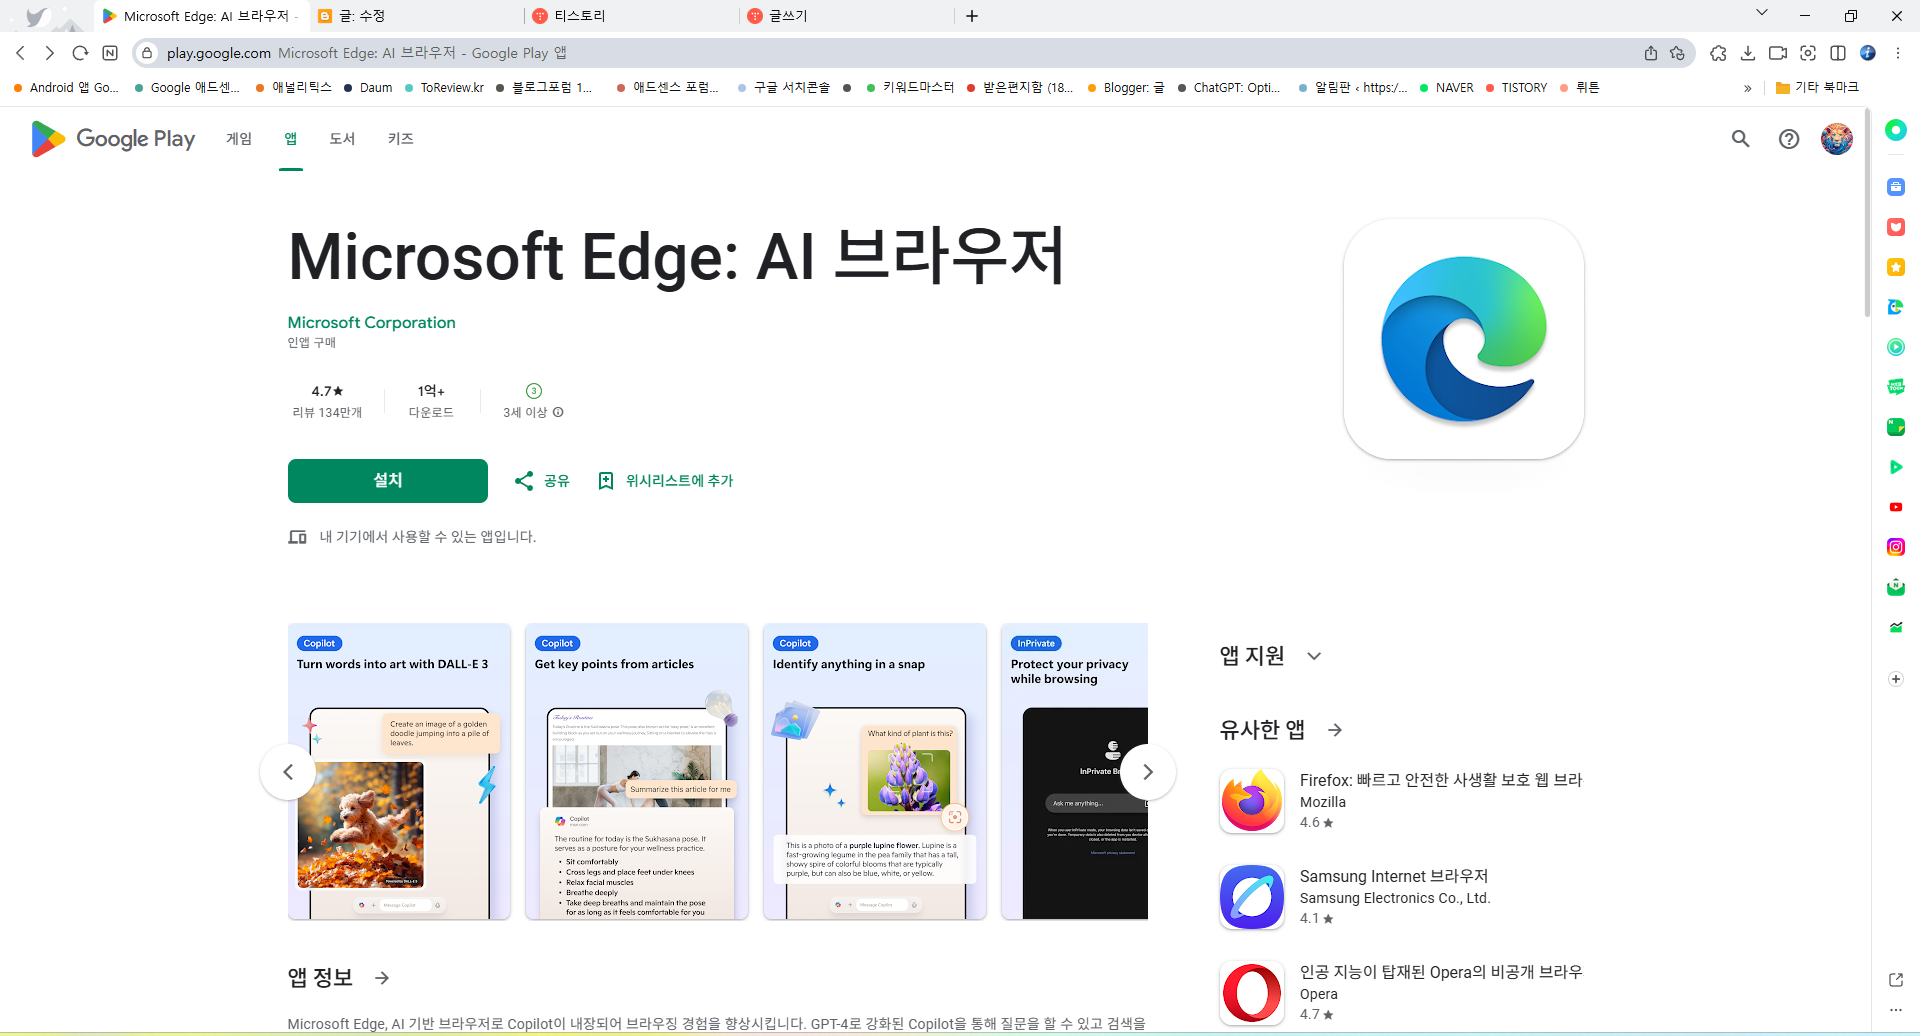Open the NAVER bookmark
This screenshot has height=1036, width=1920.
1446,88
